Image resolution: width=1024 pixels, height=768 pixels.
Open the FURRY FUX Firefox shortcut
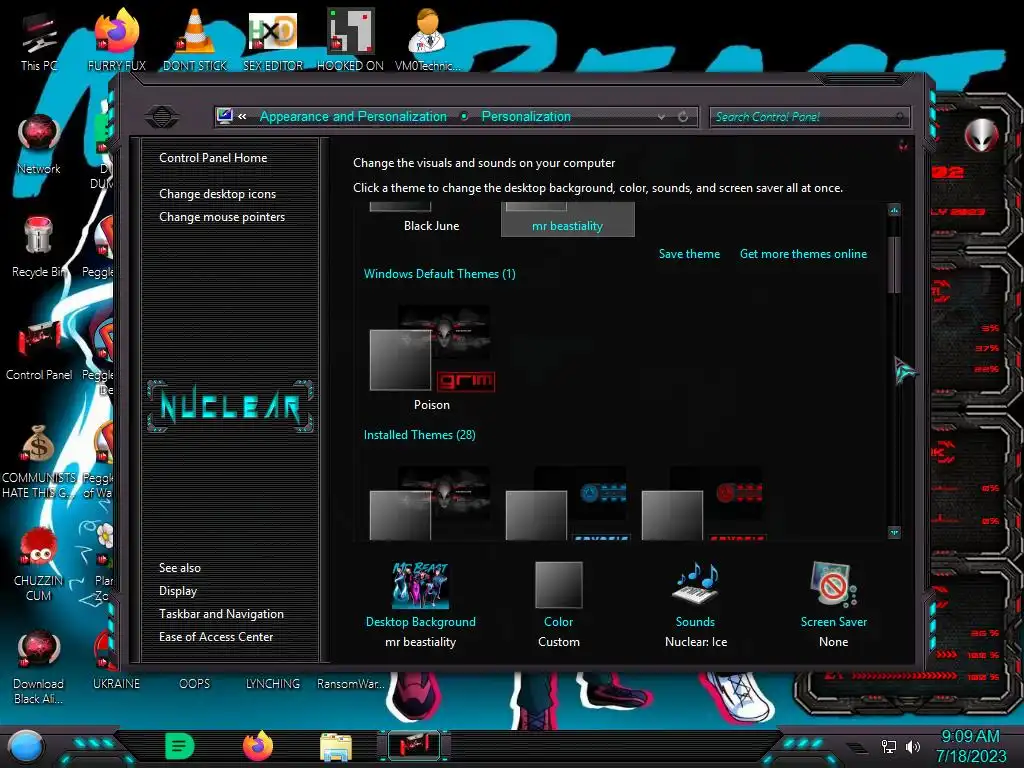click(116, 40)
